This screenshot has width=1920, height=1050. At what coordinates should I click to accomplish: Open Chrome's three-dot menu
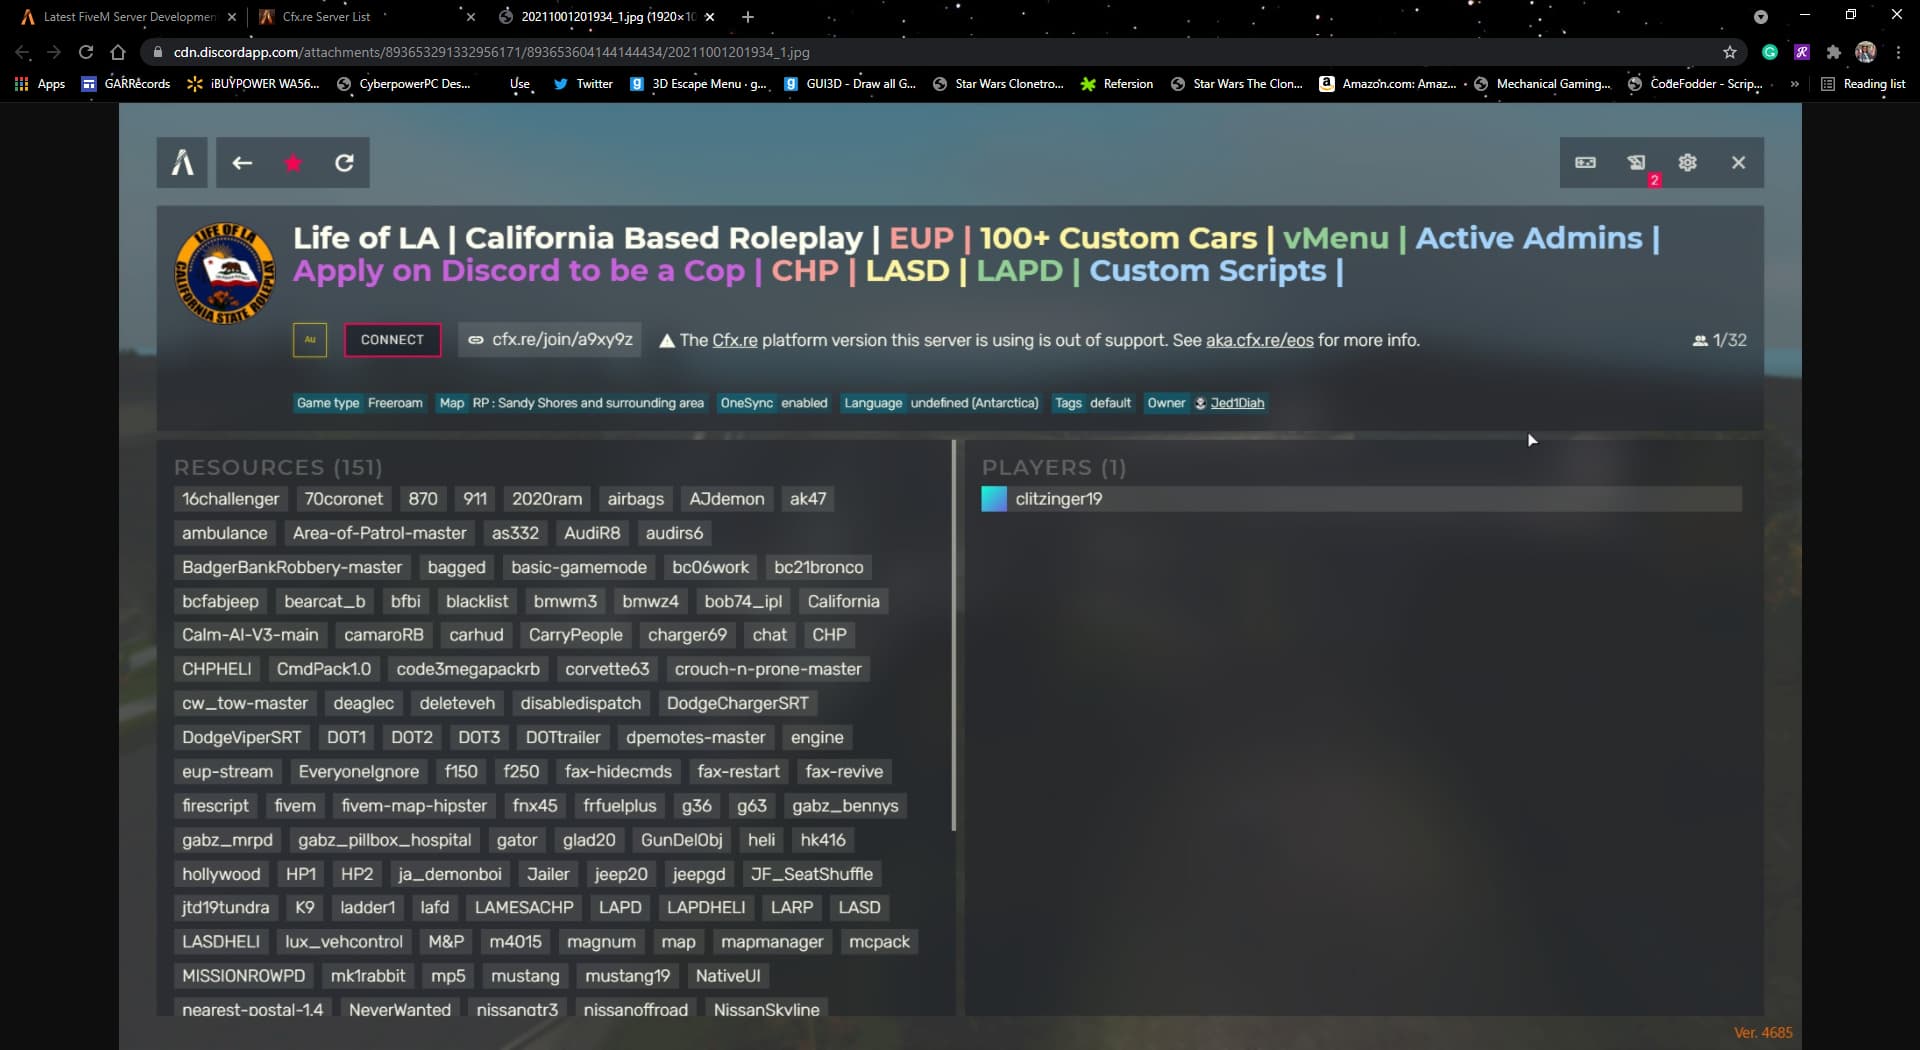coord(1898,52)
